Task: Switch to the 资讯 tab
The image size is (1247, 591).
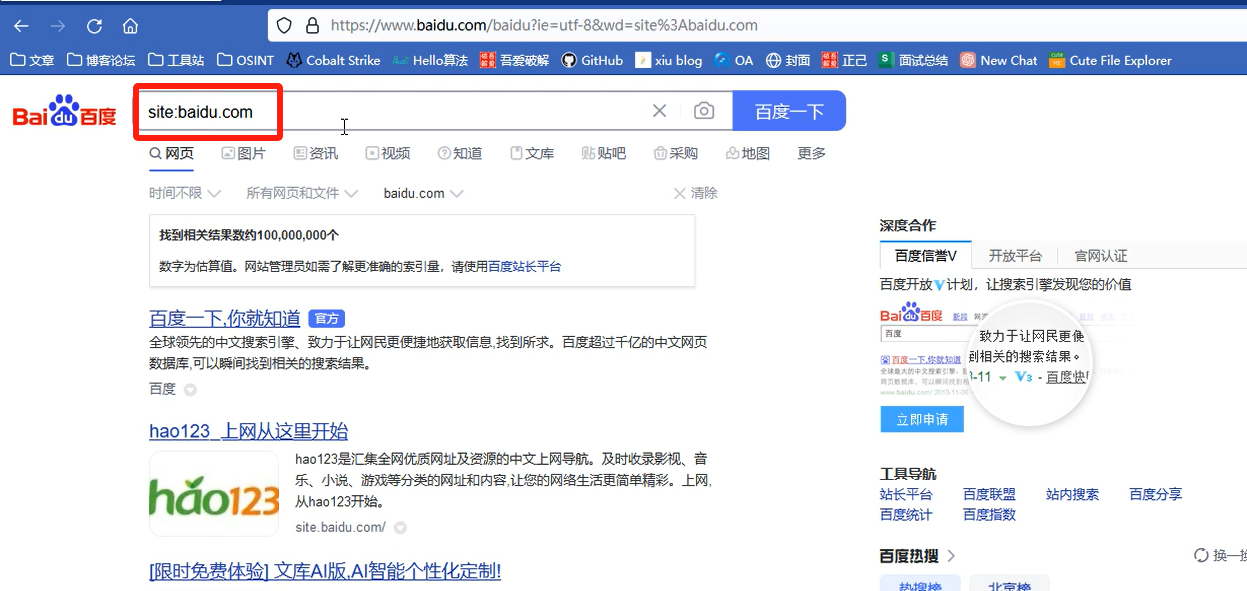Action: pos(315,153)
